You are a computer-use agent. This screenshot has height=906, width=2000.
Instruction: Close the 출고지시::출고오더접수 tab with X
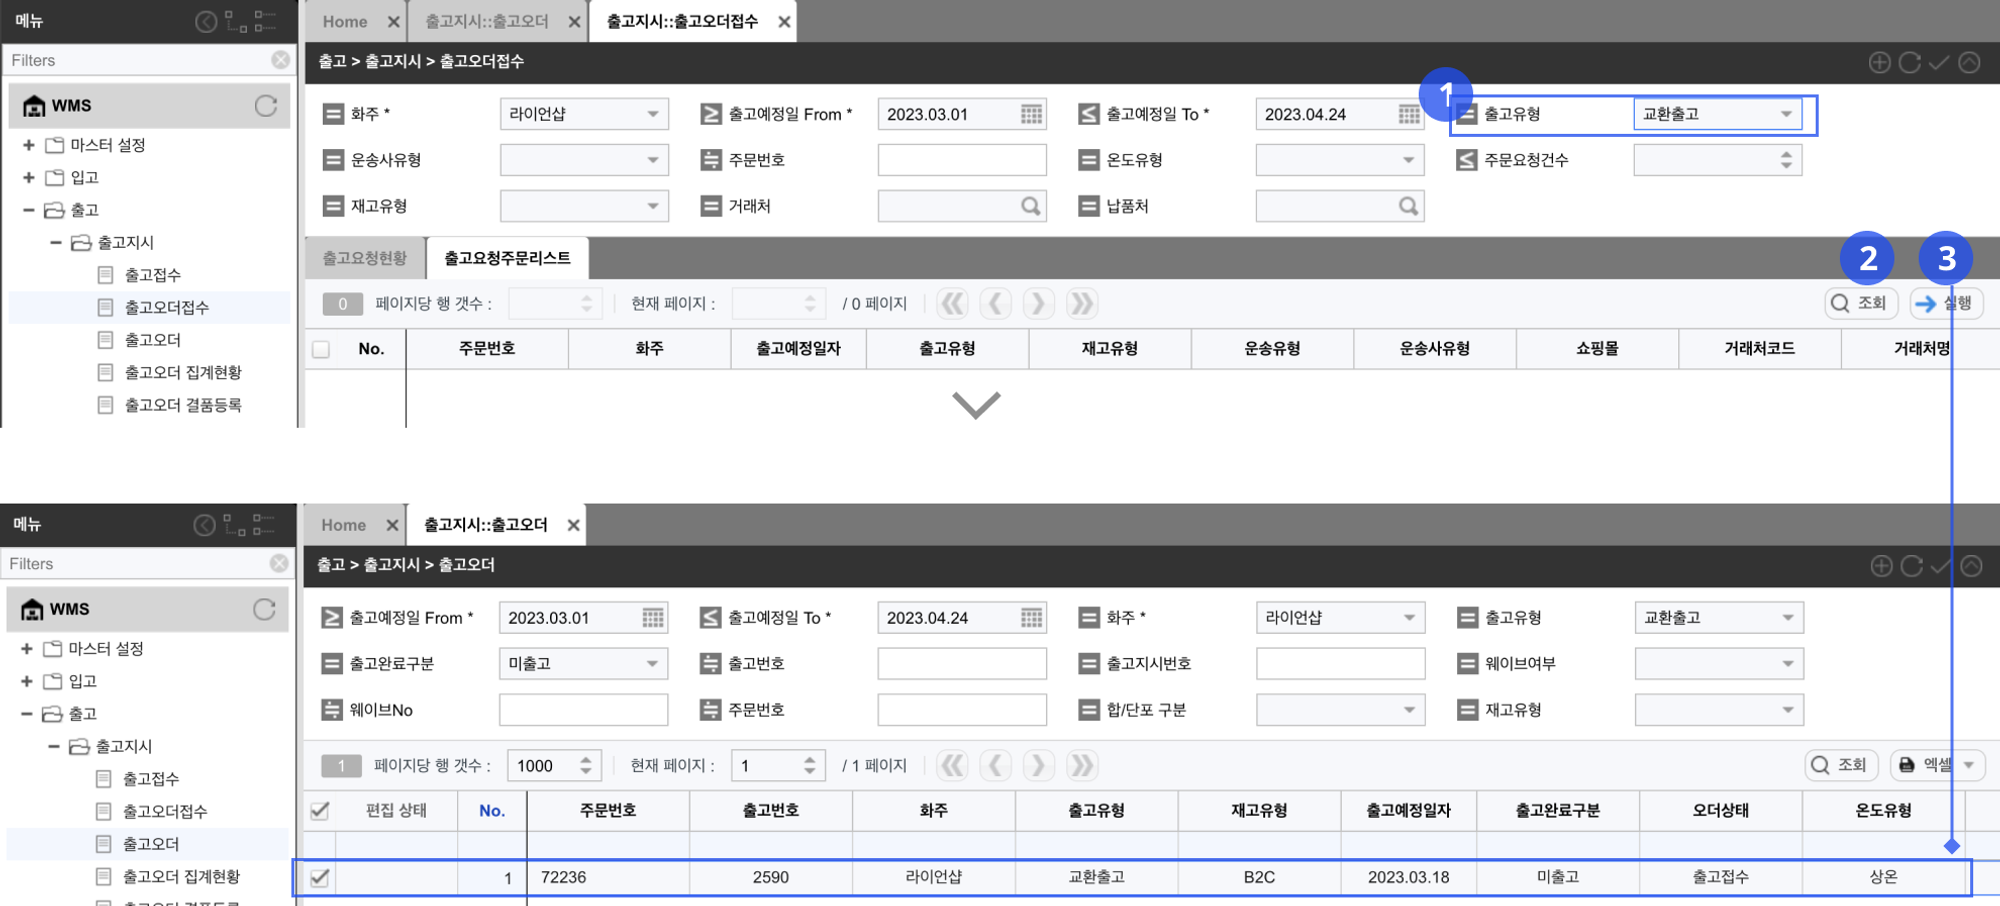pyautogui.click(x=784, y=22)
